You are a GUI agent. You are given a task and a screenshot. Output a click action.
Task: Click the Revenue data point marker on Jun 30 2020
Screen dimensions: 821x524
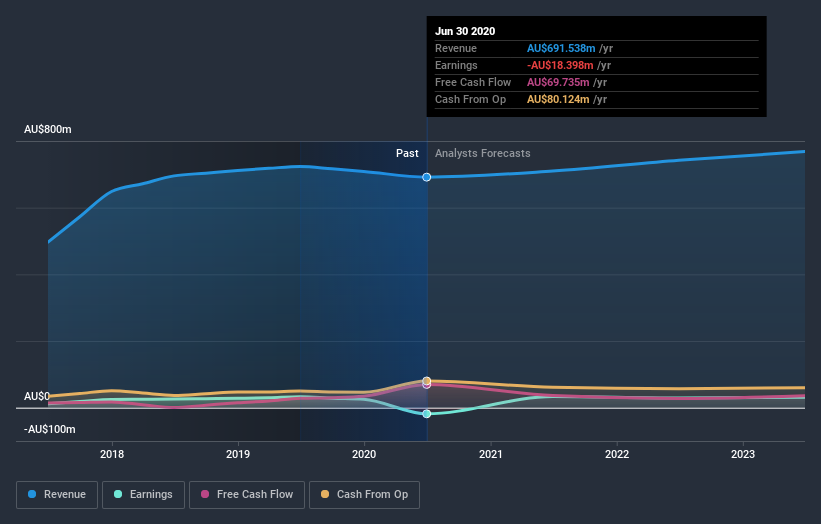click(427, 177)
